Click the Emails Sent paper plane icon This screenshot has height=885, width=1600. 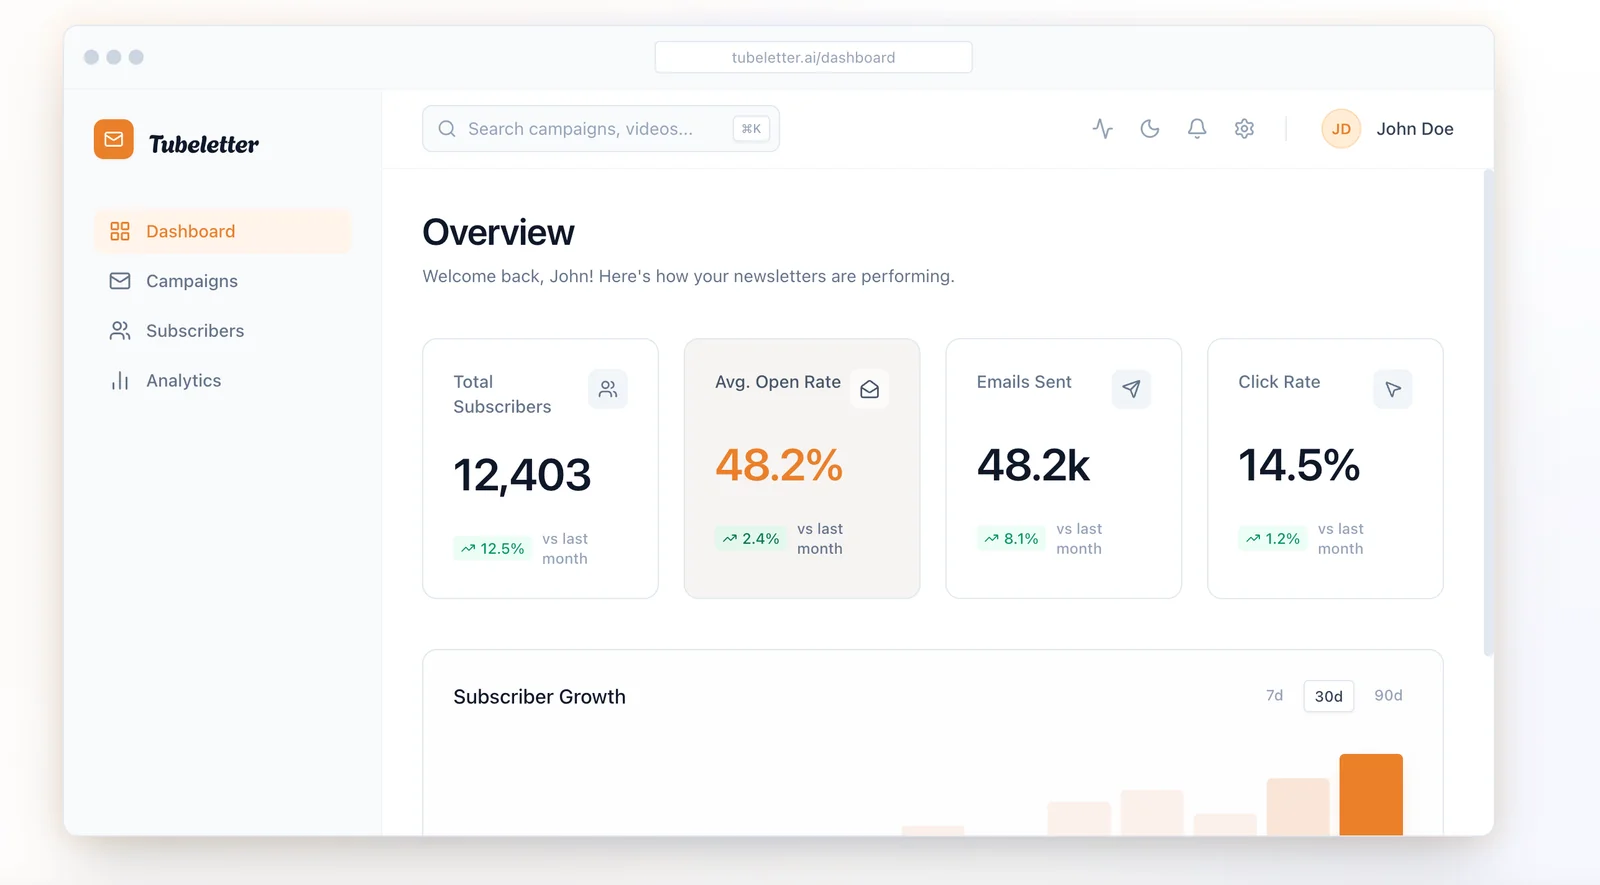[x=1131, y=389]
